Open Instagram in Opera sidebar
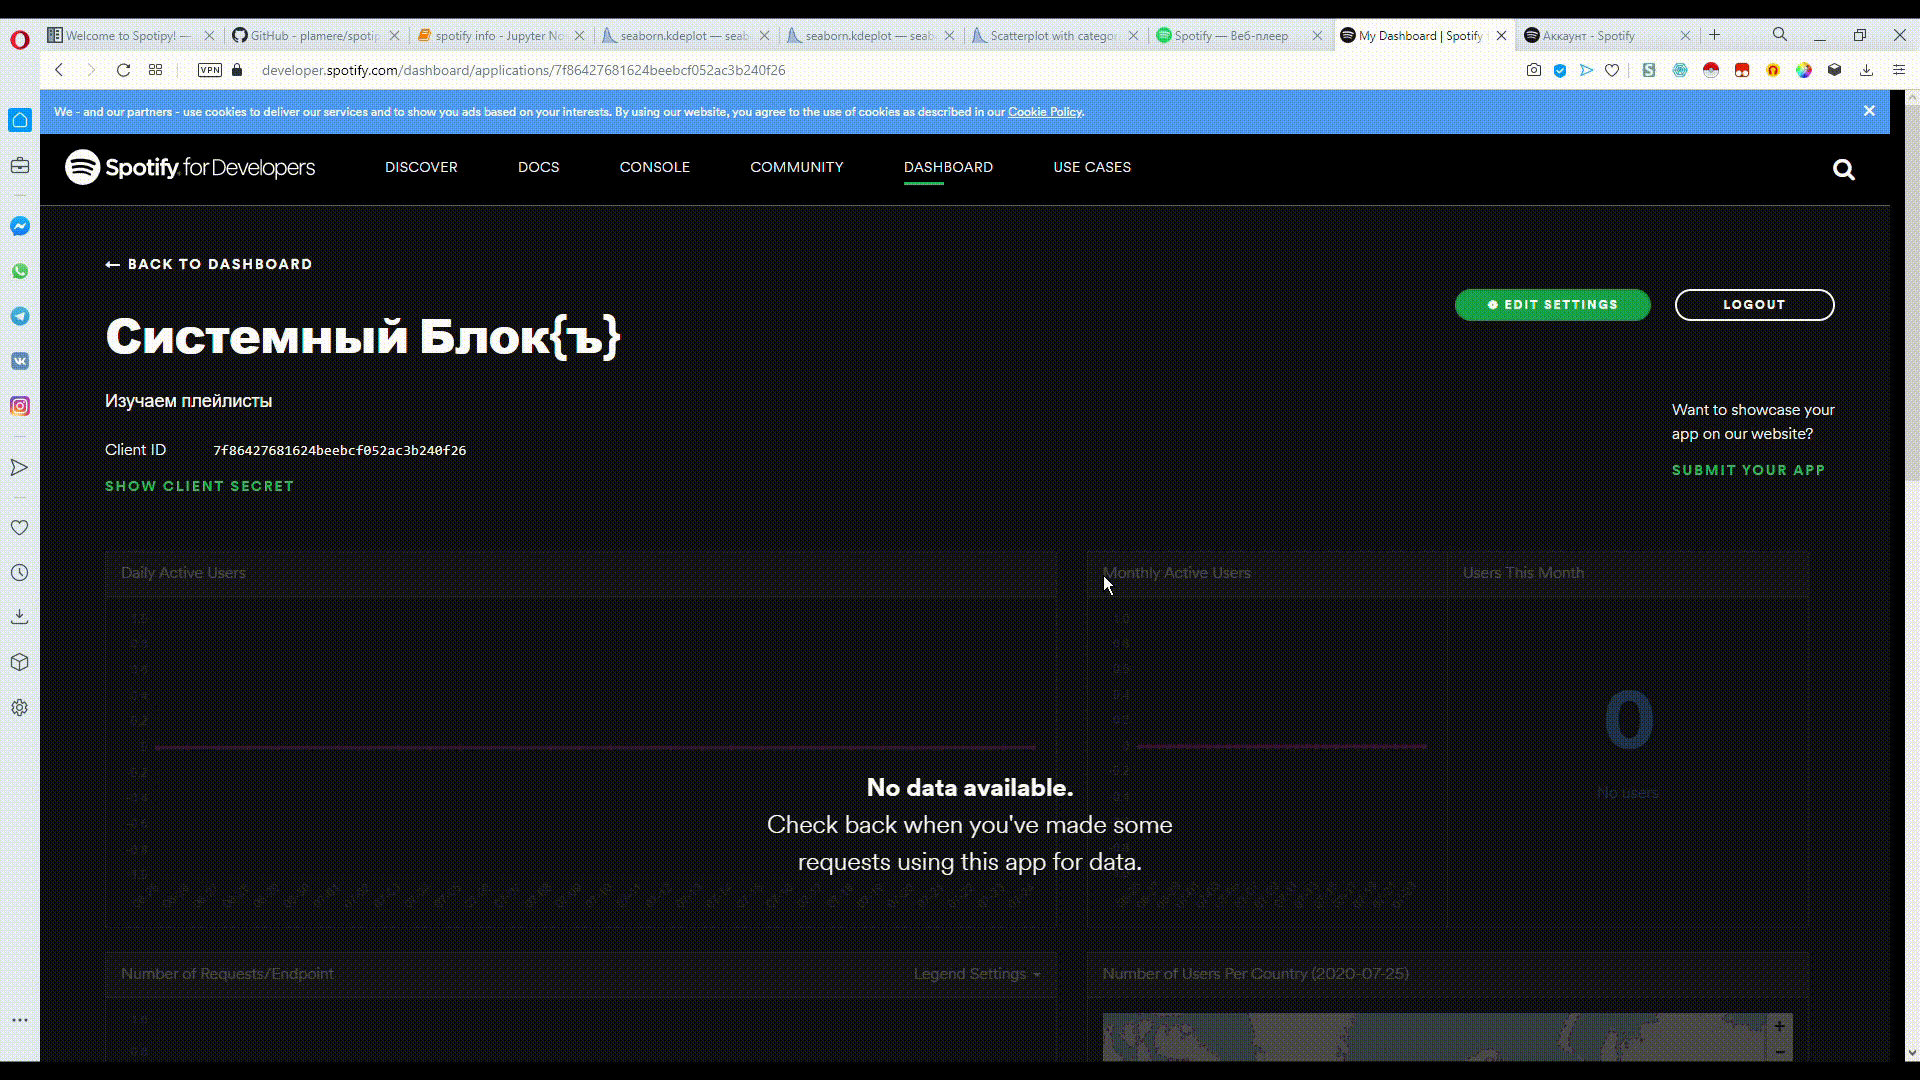Viewport: 1920px width, 1080px height. pos(20,406)
